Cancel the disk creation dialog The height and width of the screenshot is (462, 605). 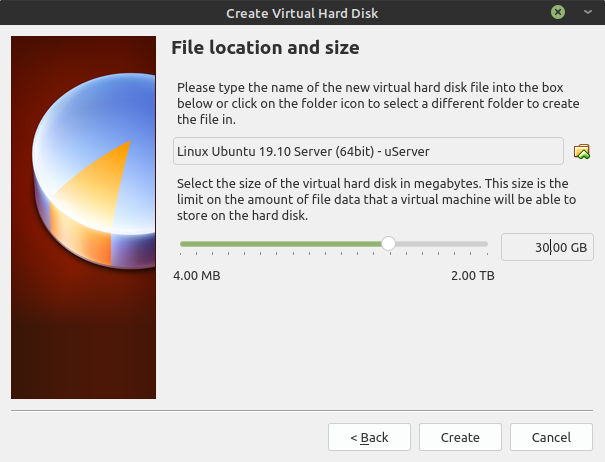click(x=551, y=437)
